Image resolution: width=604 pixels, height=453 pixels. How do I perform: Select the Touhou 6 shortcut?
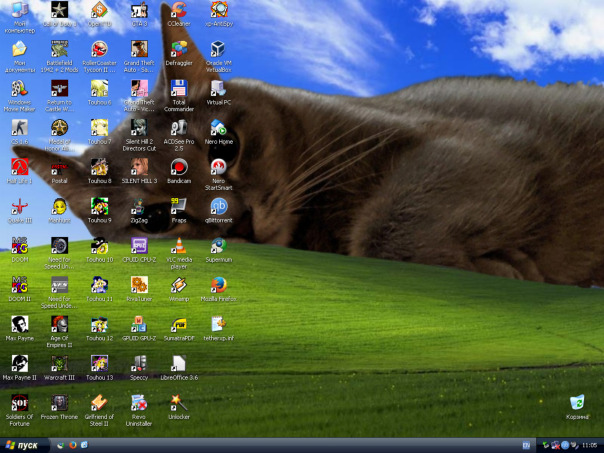click(99, 89)
